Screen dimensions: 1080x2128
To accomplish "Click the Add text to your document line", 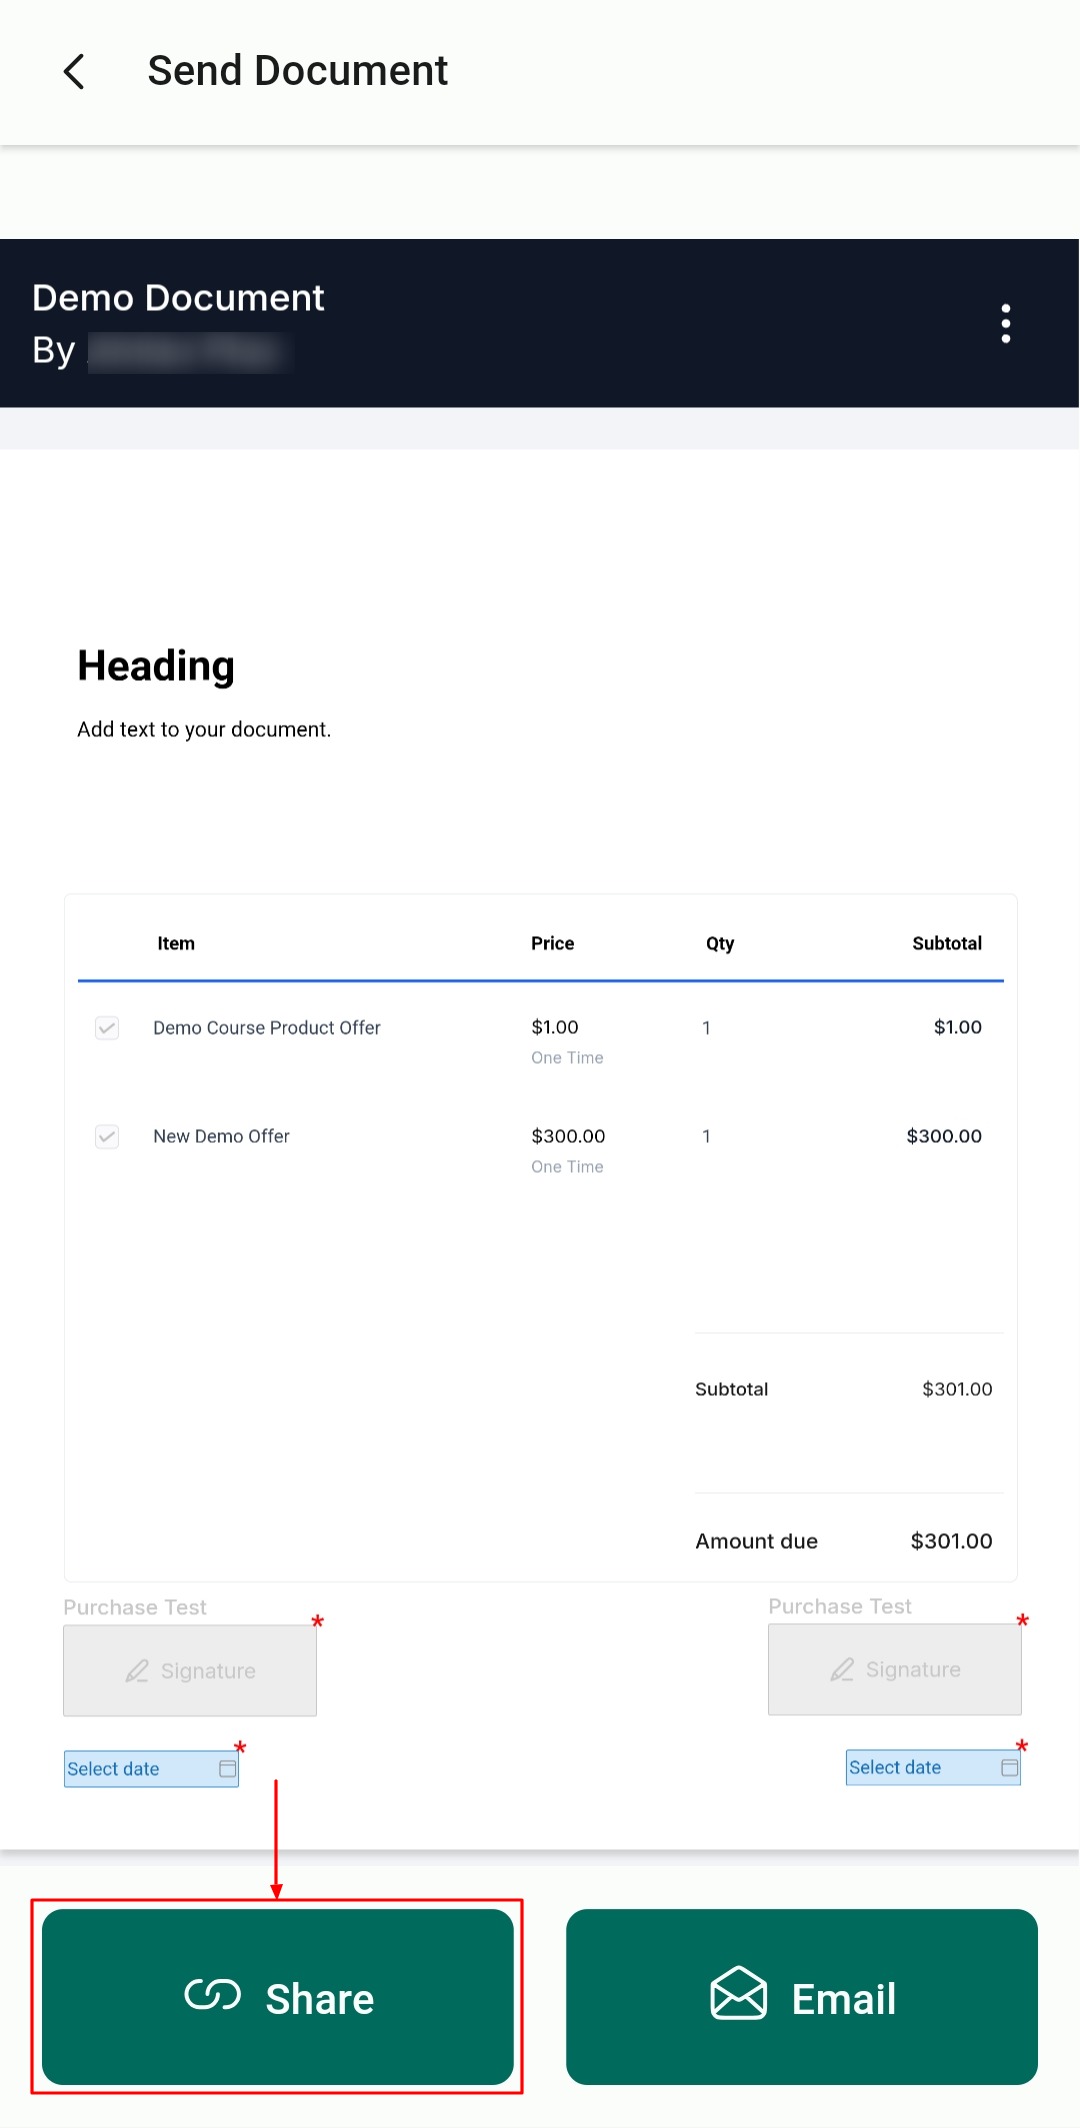I will coord(204,730).
